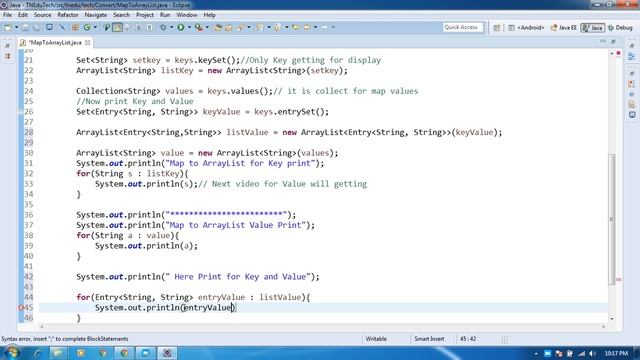
Task: Click line number 28 in the gutter
Action: (x=28, y=132)
